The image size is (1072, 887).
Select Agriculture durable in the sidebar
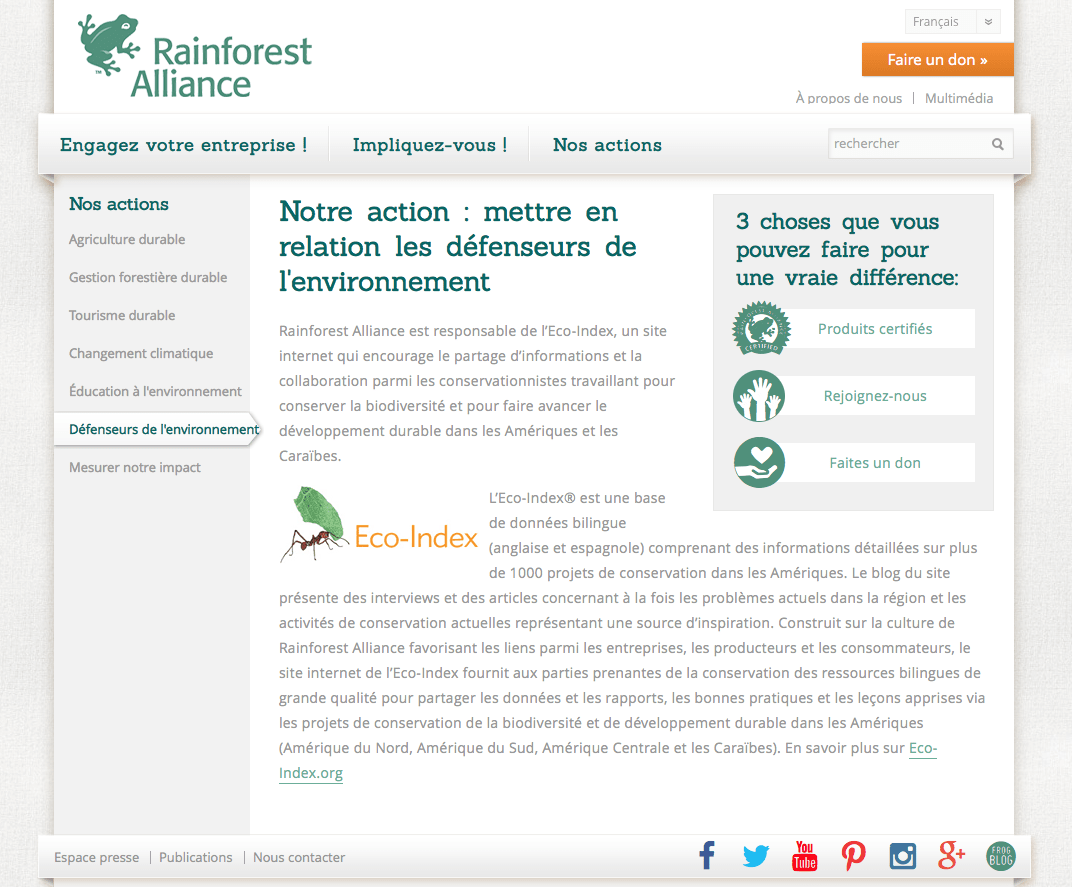coord(127,240)
